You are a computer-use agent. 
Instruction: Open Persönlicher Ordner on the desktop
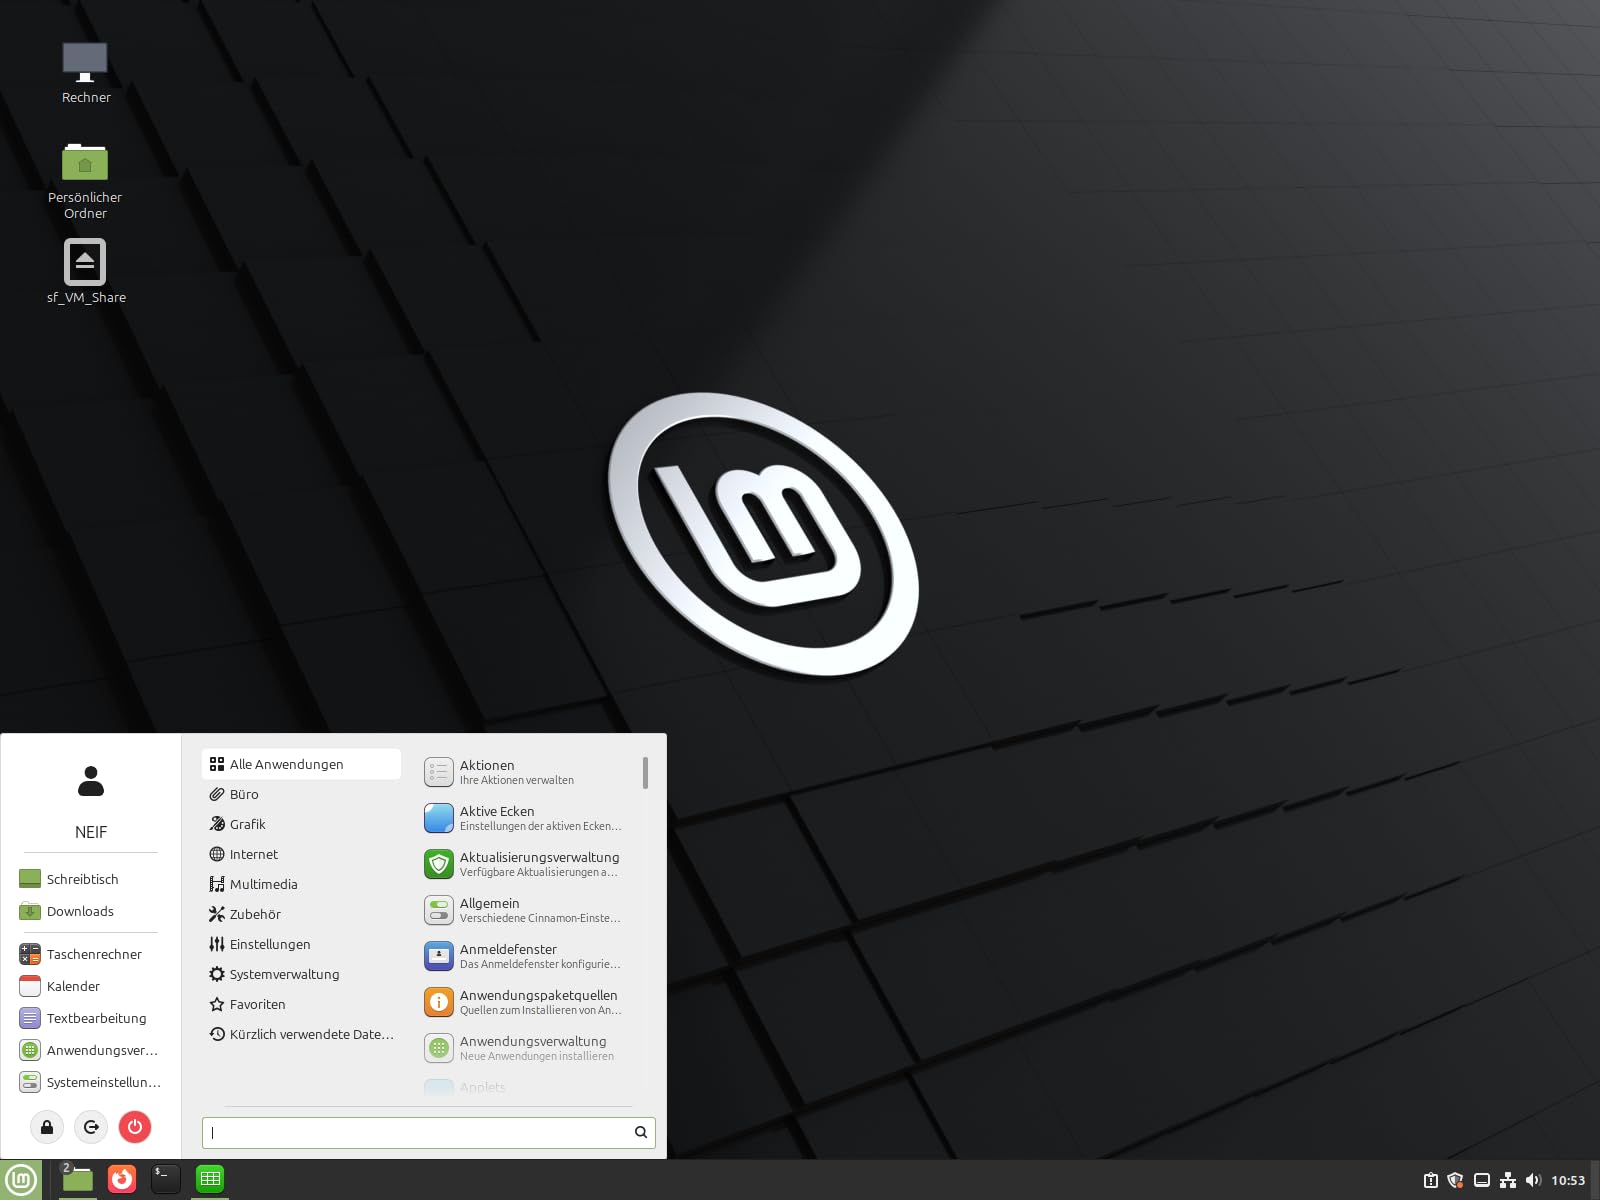pyautogui.click(x=85, y=181)
